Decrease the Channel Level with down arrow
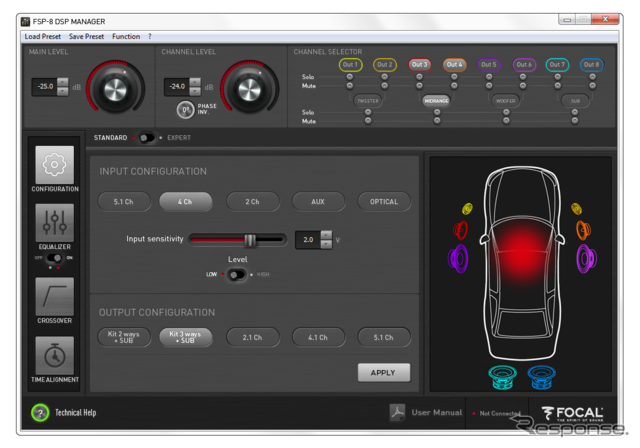640x448 pixels. pyautogui.click(x=195, y=91)
